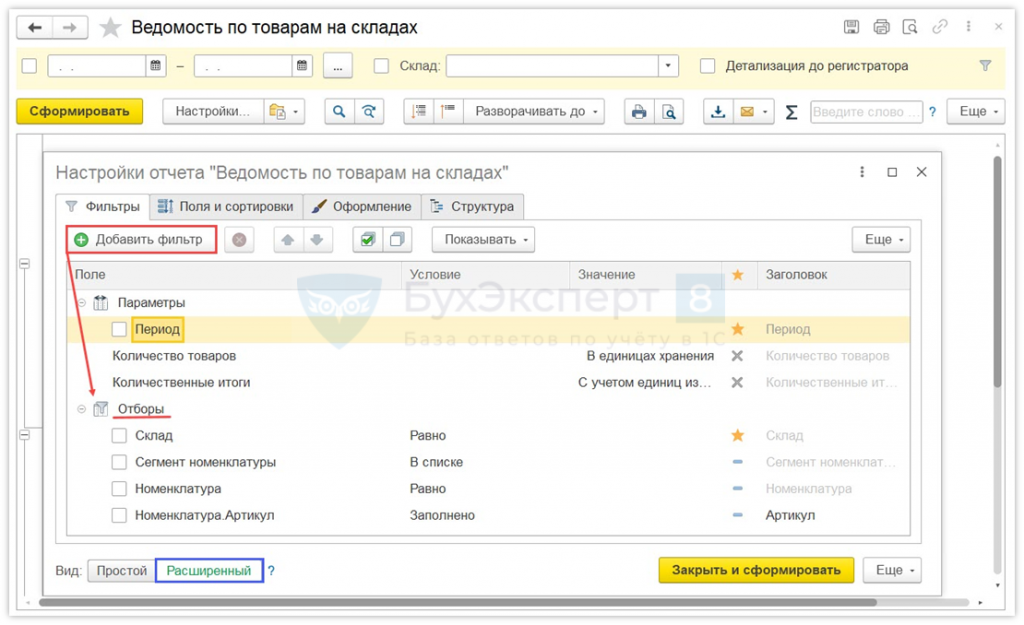Open the help question mark next to Расширенный

click(x=271, y=571)
